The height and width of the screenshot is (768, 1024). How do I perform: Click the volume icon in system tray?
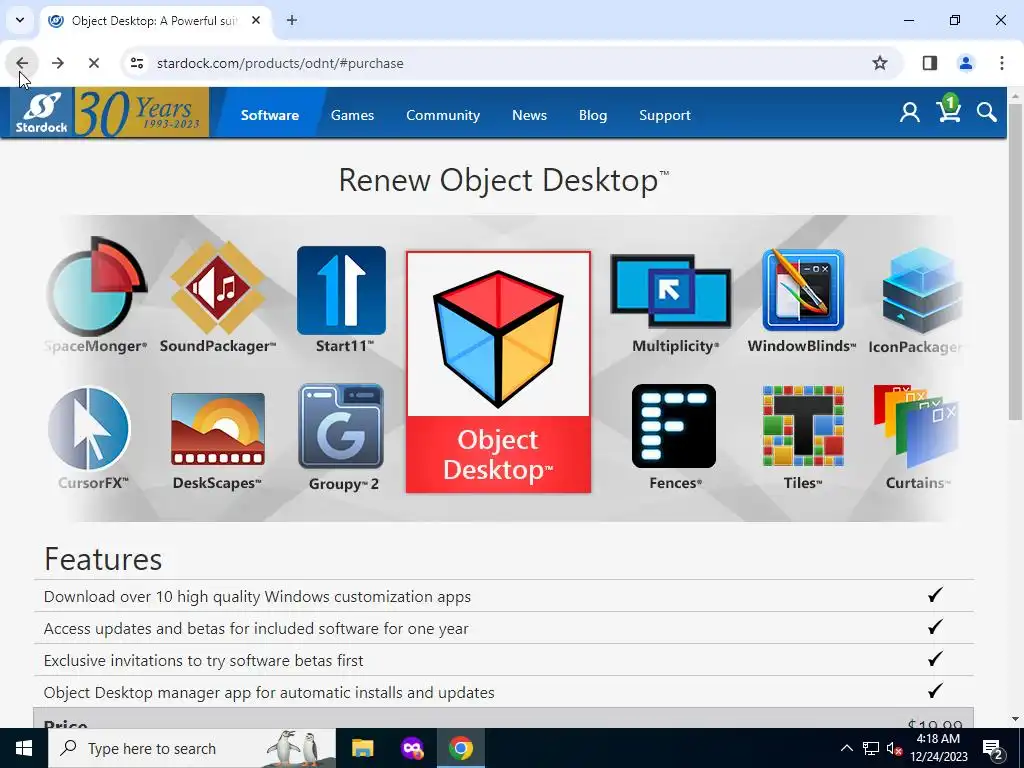894,748
